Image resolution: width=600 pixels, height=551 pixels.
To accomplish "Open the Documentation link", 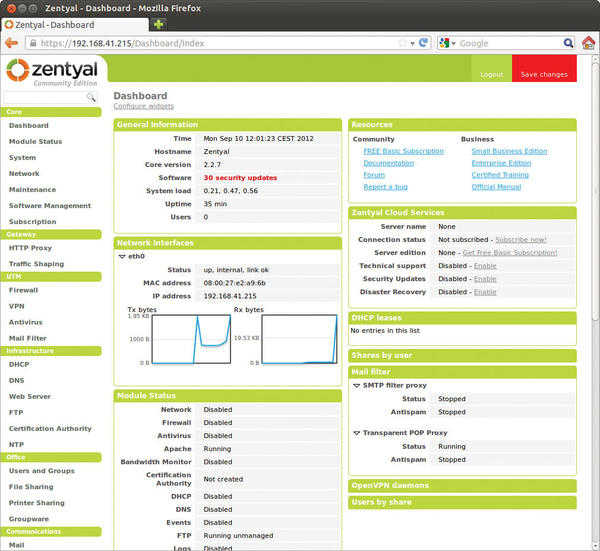I will (389, 163).
